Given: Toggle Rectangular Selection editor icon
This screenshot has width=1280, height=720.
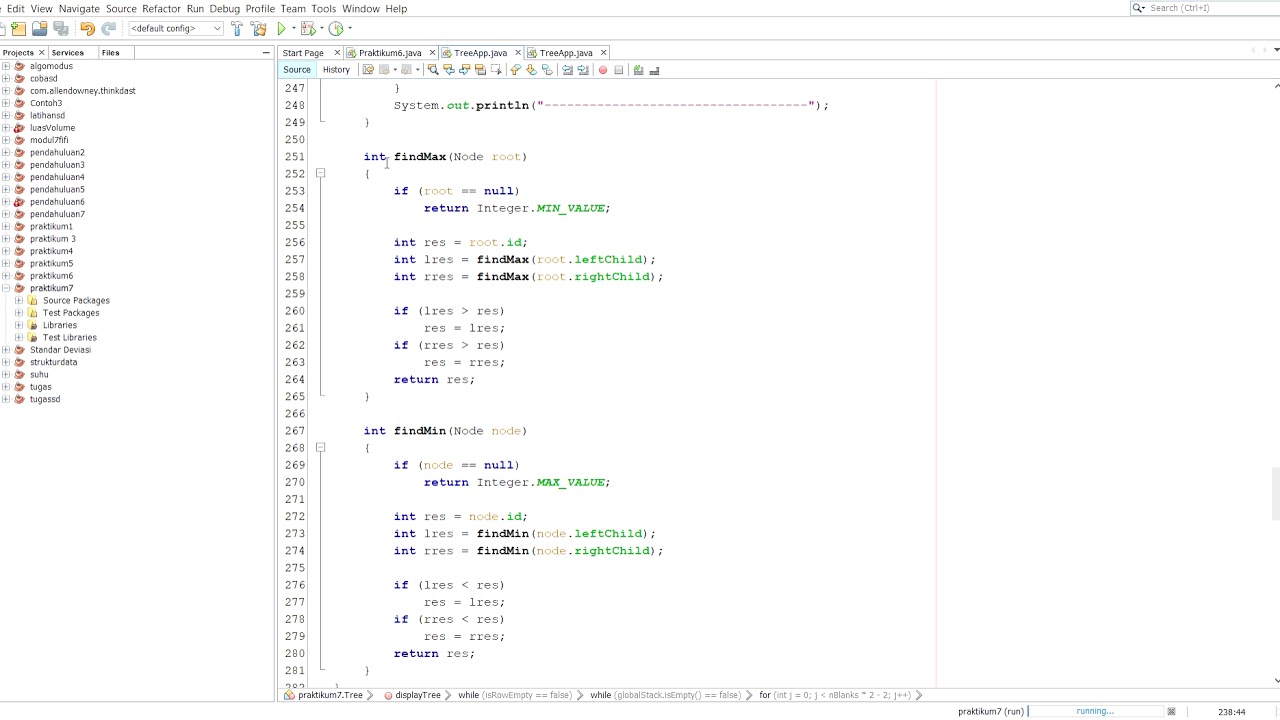Looking at the screenshot, I should tap(496, 70).
